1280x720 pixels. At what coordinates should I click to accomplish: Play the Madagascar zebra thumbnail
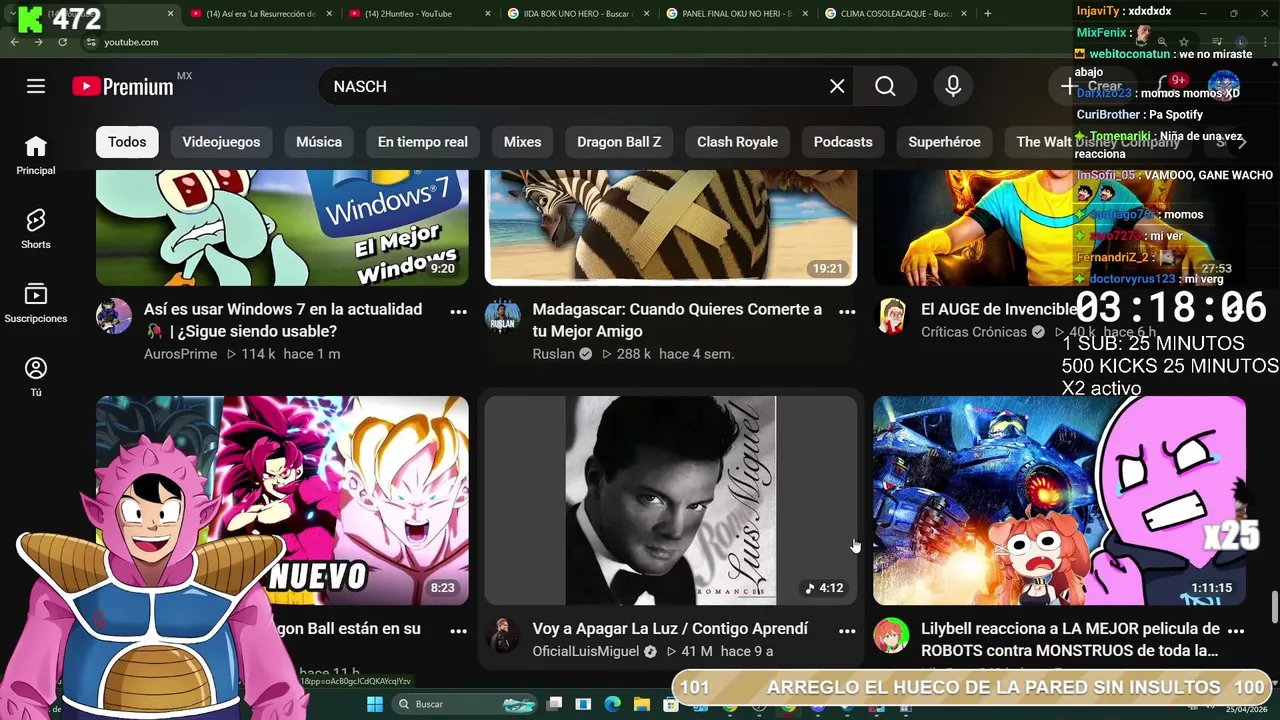point(671,228)
